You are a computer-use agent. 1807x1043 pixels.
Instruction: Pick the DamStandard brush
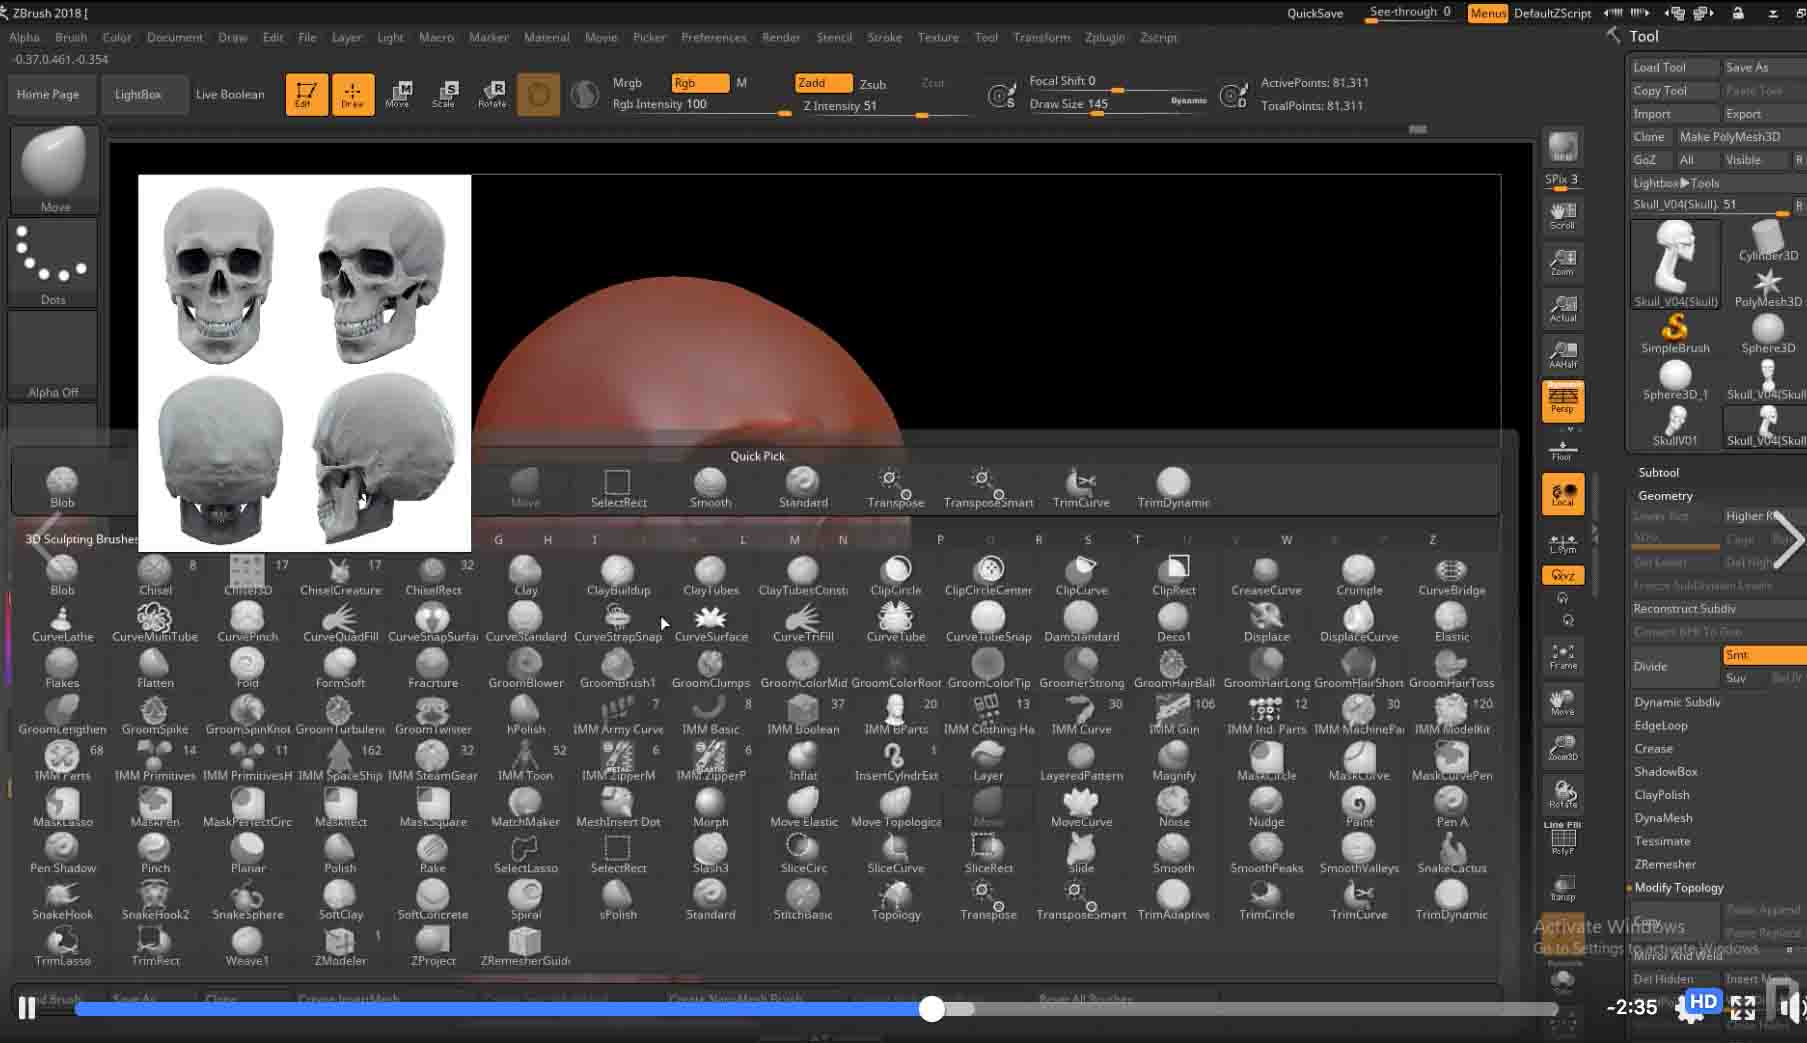click(1080, 620)
